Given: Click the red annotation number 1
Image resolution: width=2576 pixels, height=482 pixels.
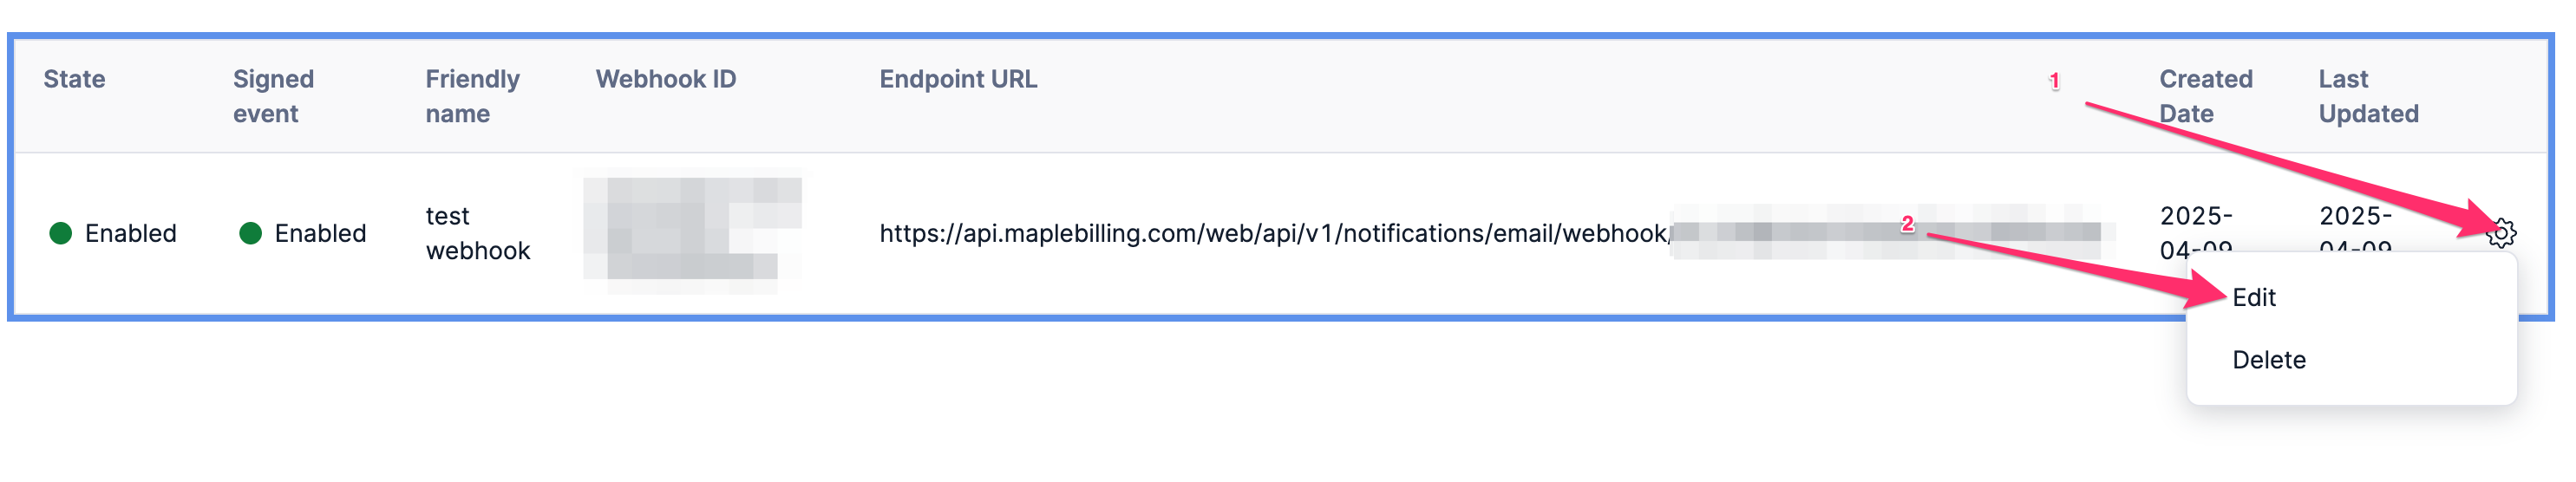Looking at the screenshot, I should coord(2054,81).
